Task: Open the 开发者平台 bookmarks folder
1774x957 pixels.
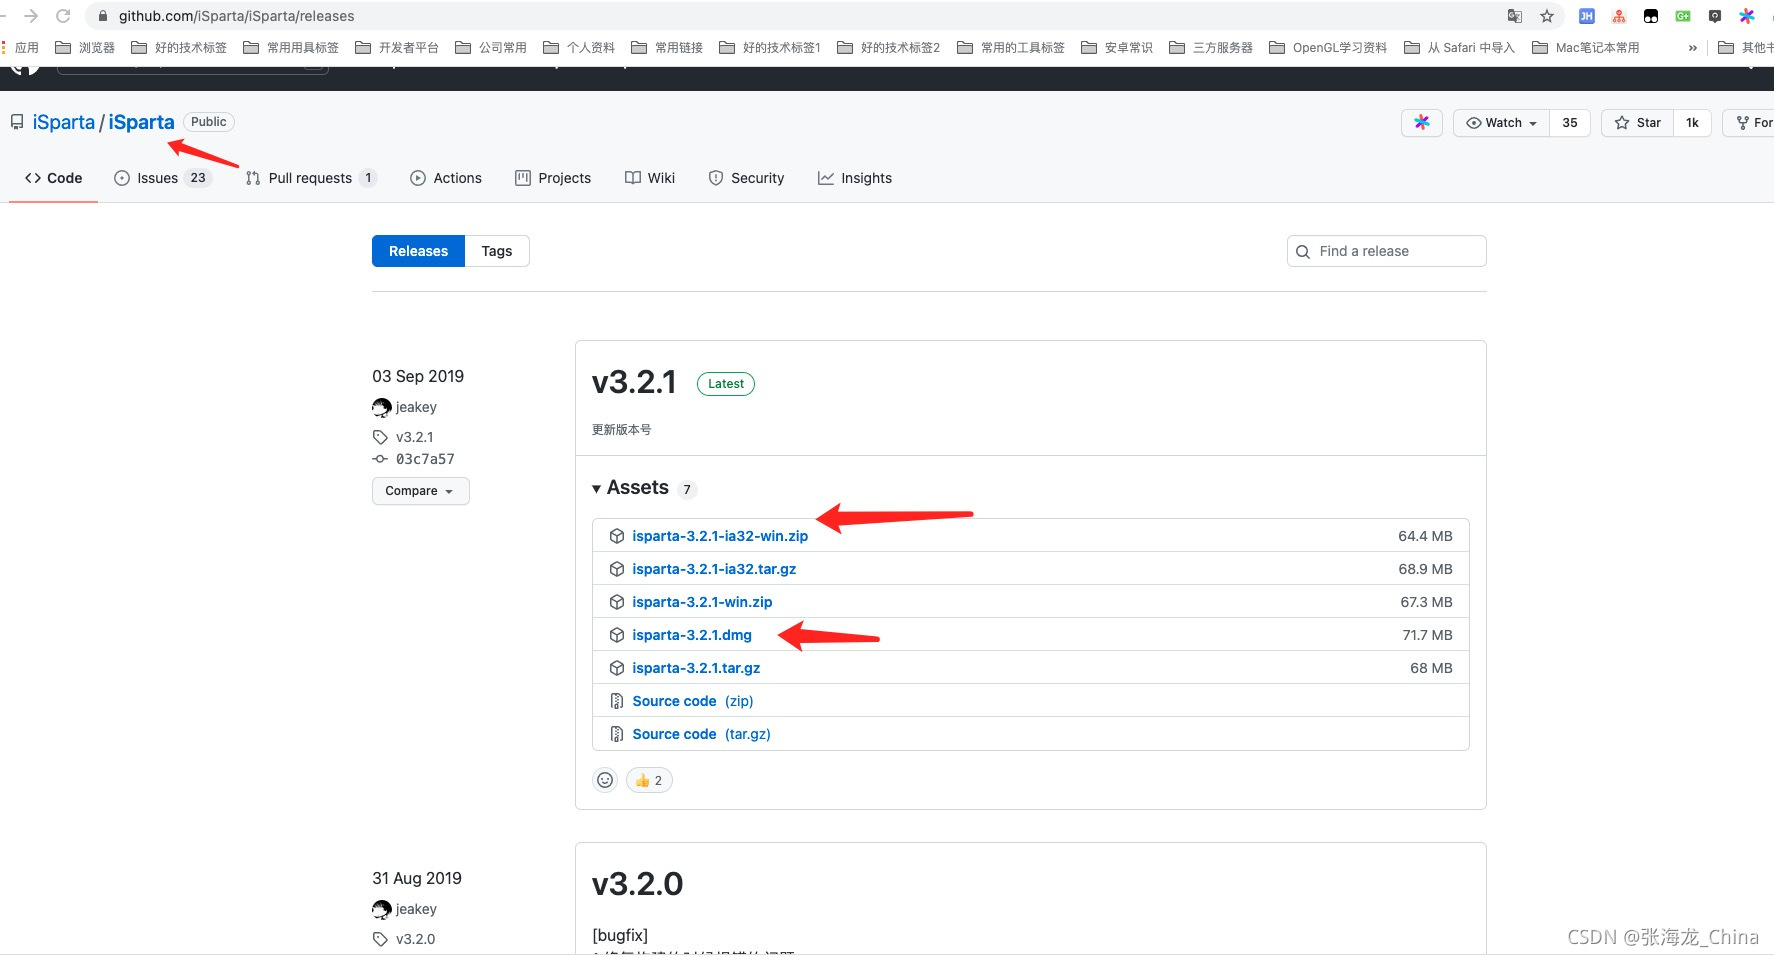Action: pos(397,47)
